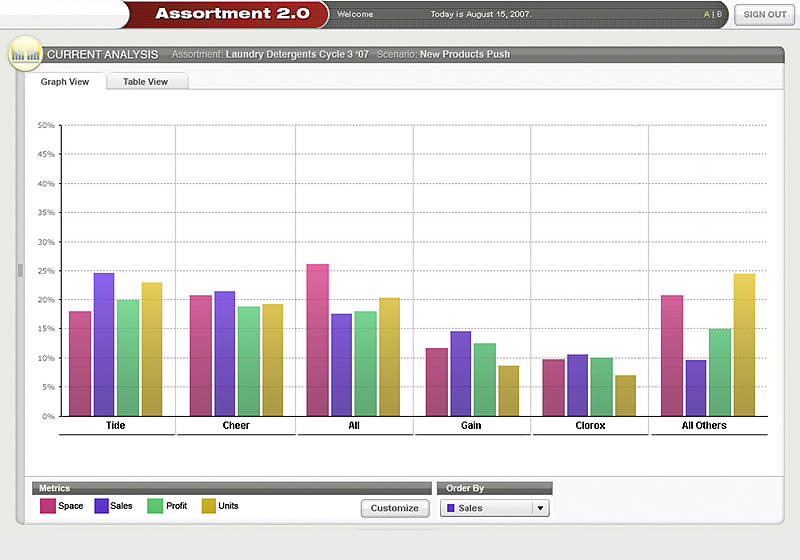This screenshot has height=560, width=800.
Task: Click the Sales metric label in Metrics
Action: pyautogui.click(x=121, y=506)
